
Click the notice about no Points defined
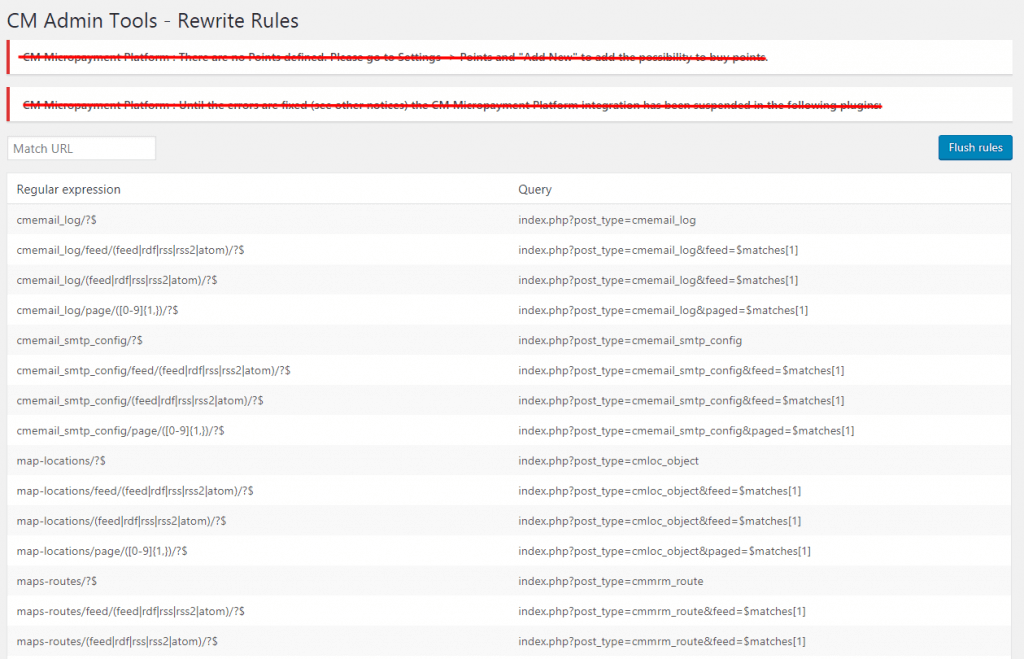[x=395, y=58]
